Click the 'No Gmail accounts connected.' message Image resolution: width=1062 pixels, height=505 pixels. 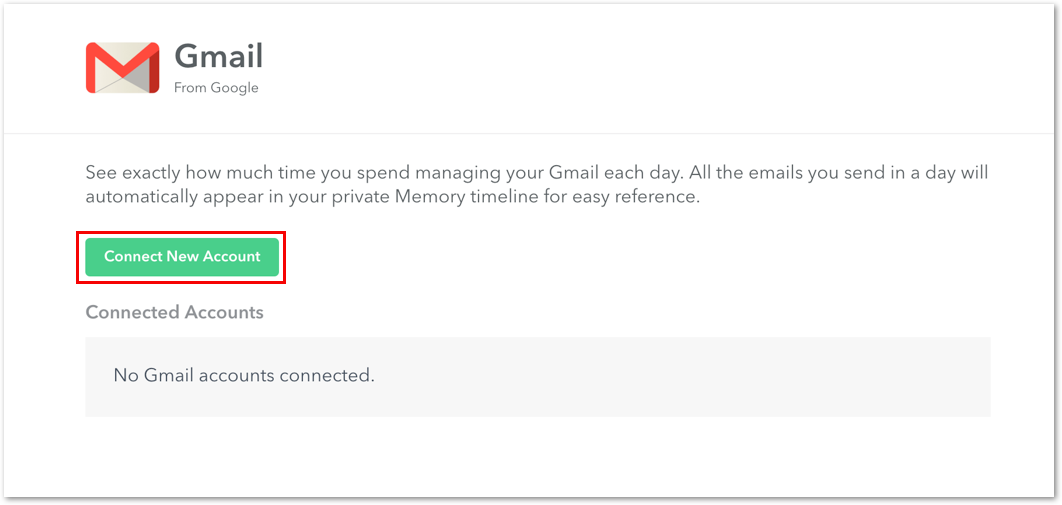pyautogui.click(x=244, y=374)
